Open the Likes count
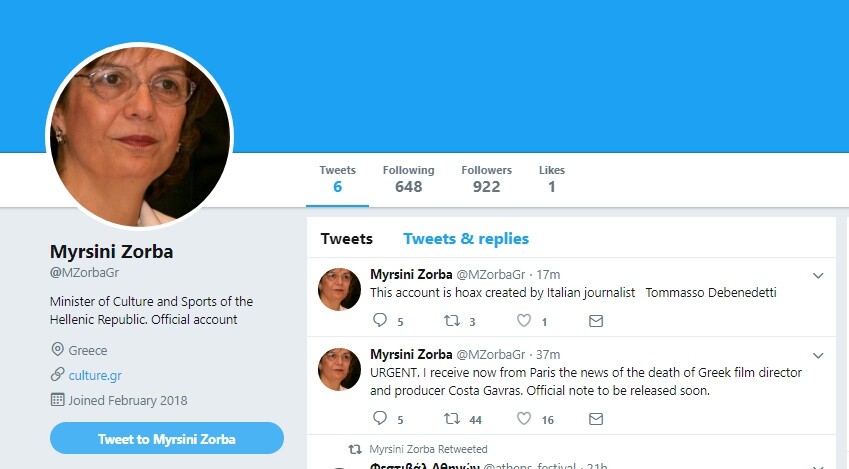 tap(551, 179)
